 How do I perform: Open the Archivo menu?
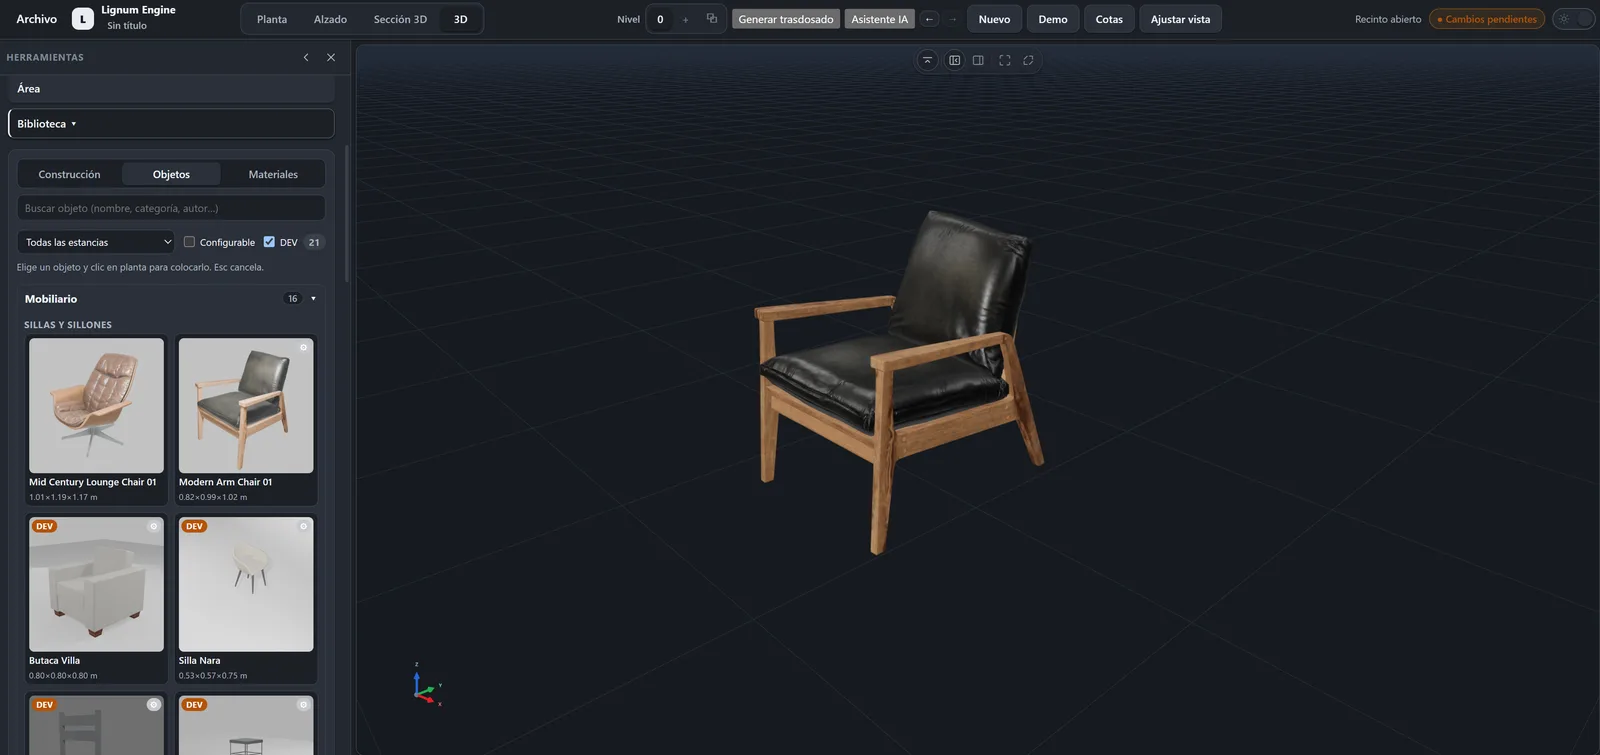(x=37, y=19)
